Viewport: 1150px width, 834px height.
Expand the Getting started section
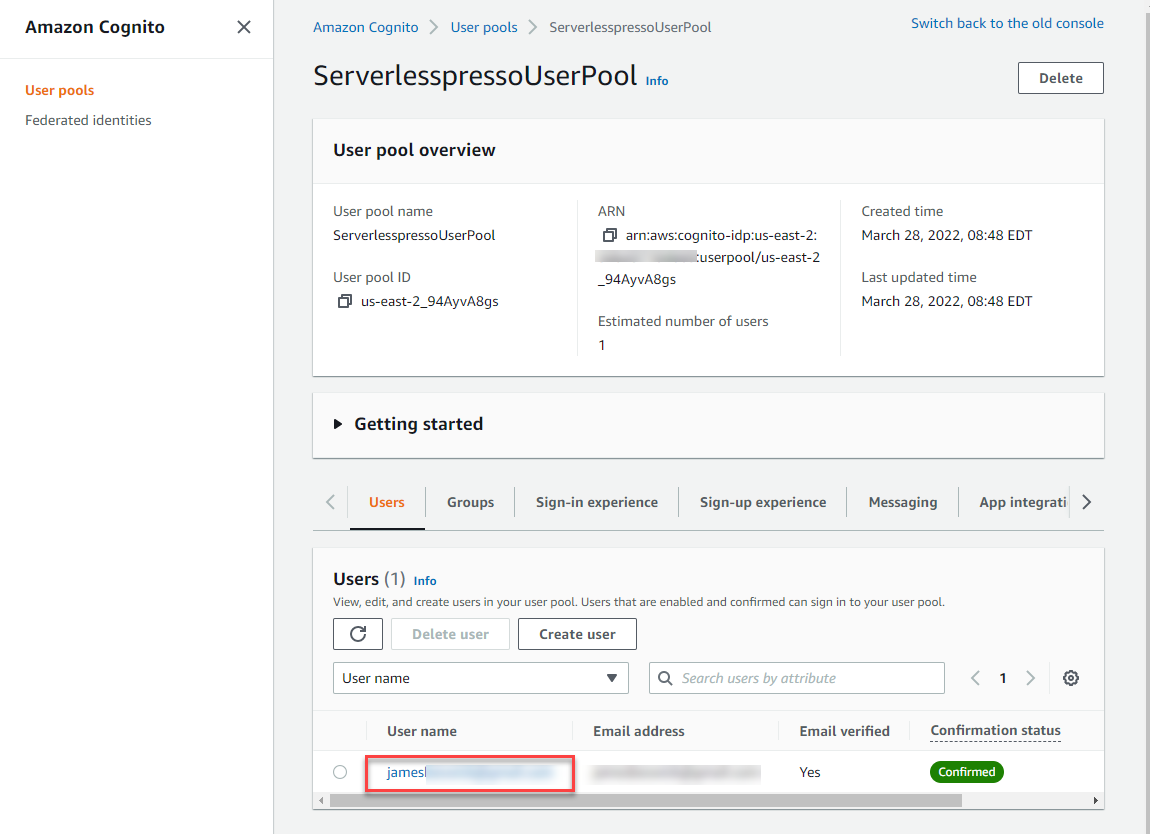[x=338, y=424]
